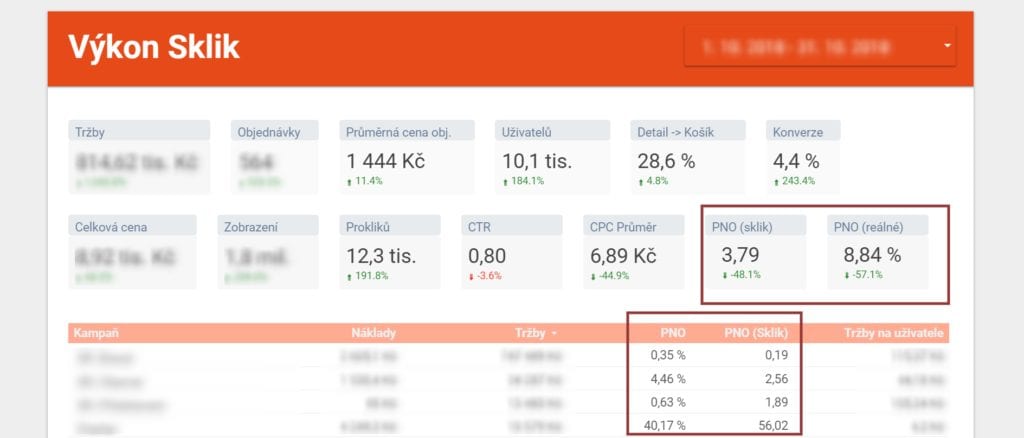The width and height of the screenshot is (1024, 438).
Task: Click the Výkon Sklik report title
Action: click(x=153, y=47)
